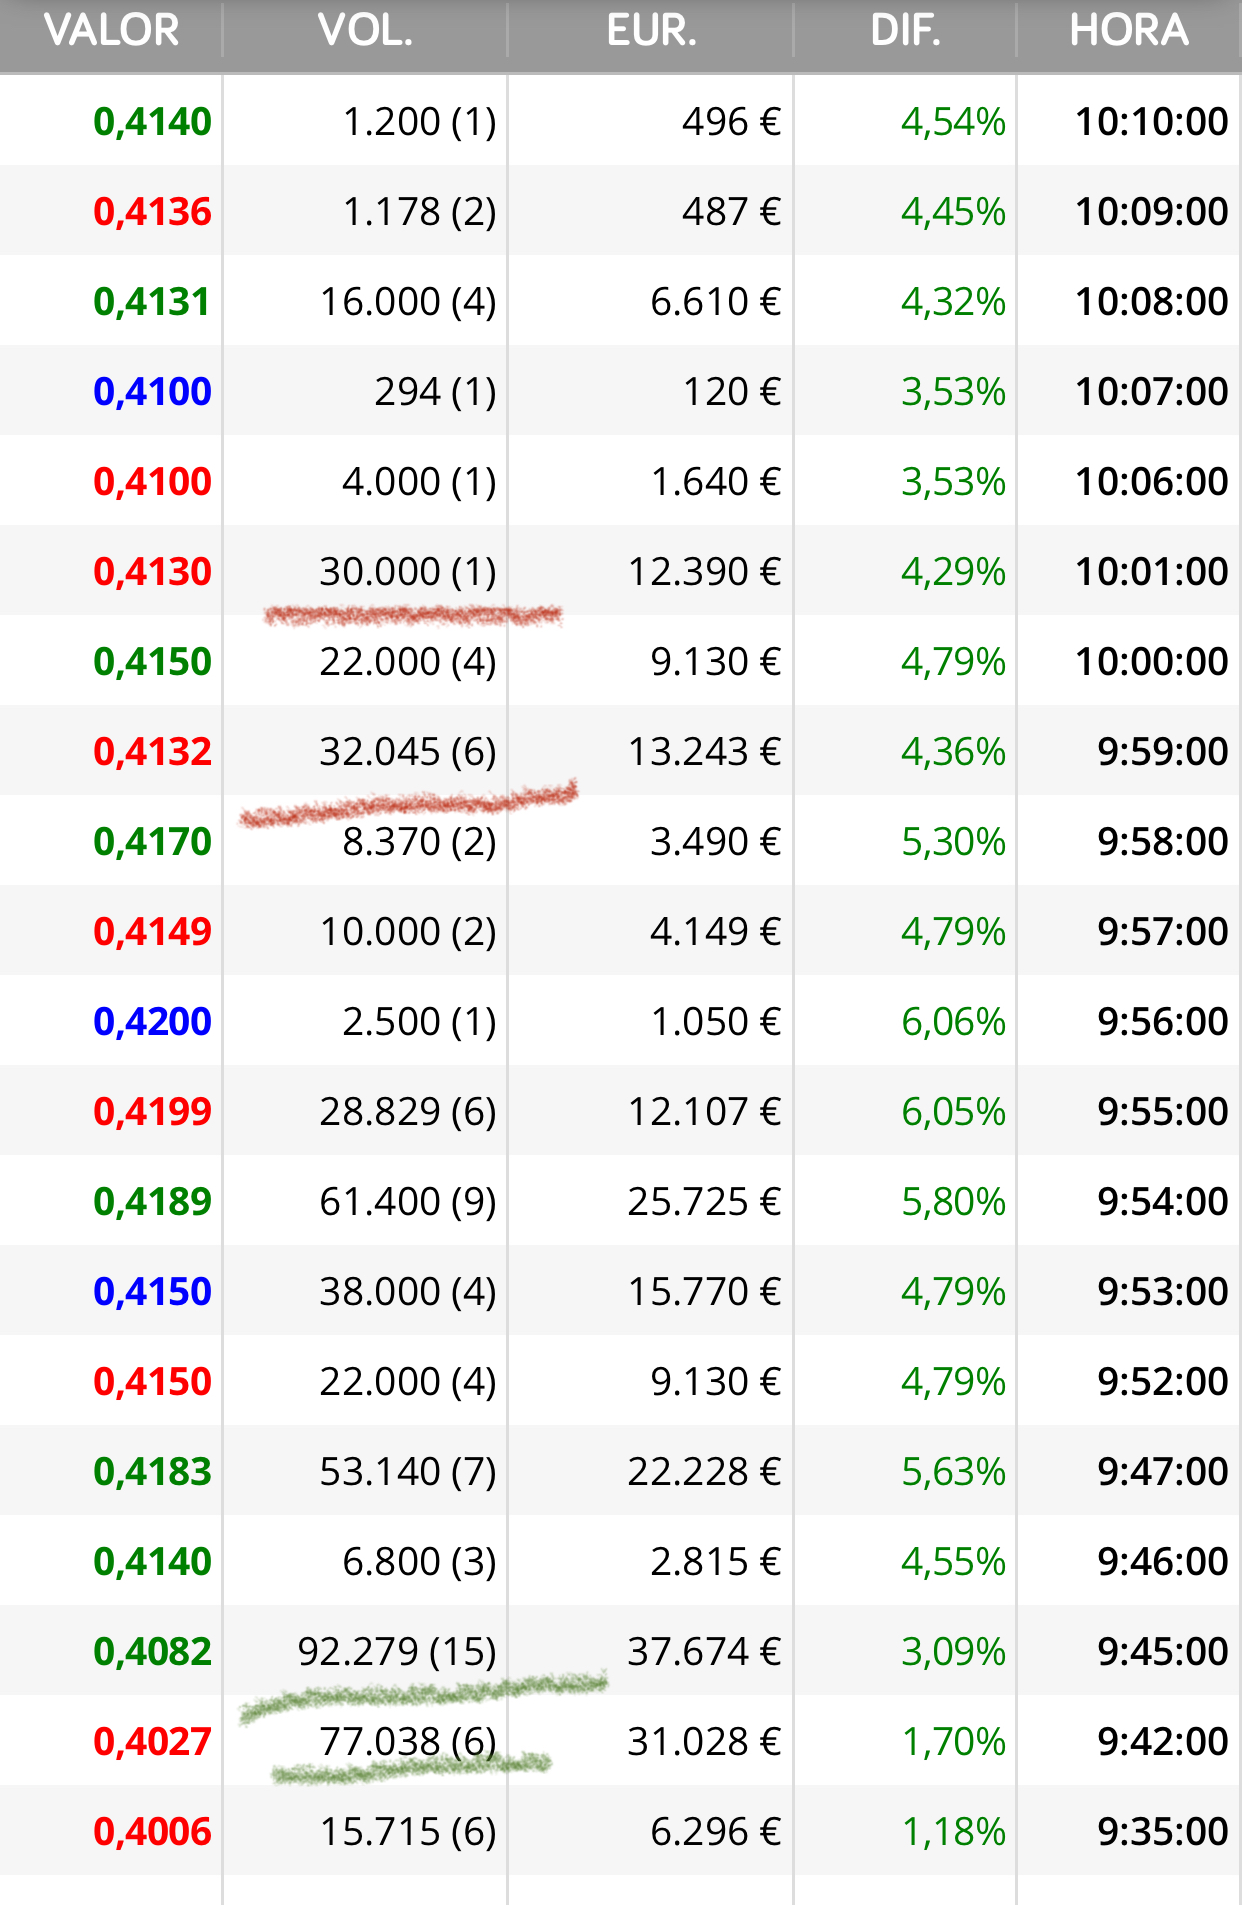Screen dimensions: 1242x1905
Task: Click percentage 5,80%
Action: pyautogui.click(x=953, y=1202)
